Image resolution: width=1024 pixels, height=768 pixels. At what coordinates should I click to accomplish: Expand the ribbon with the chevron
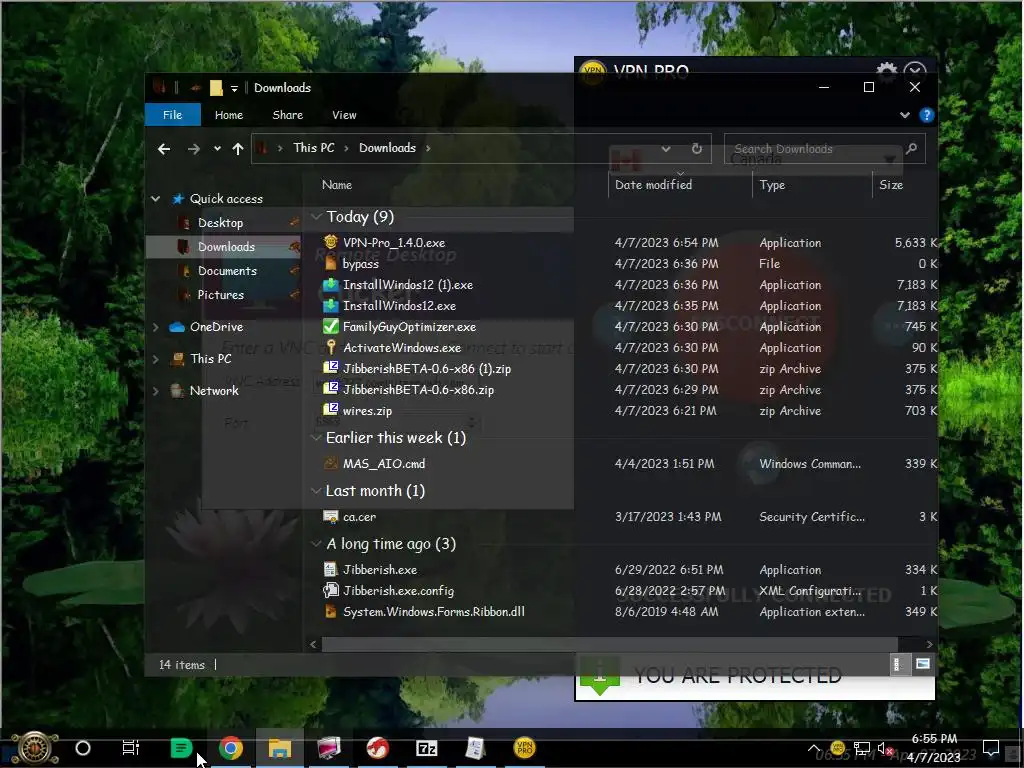(x=904, y=115)
